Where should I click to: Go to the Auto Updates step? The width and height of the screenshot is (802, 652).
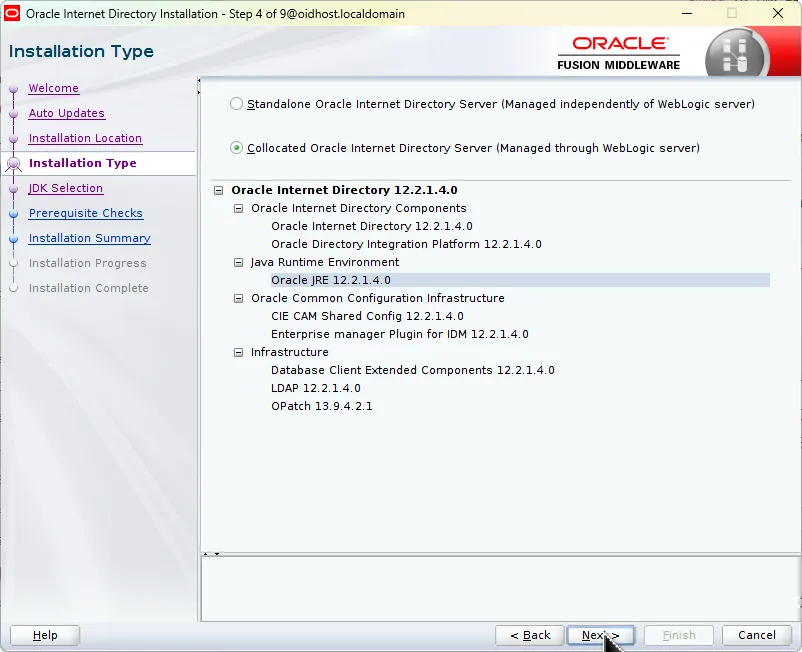66,113
